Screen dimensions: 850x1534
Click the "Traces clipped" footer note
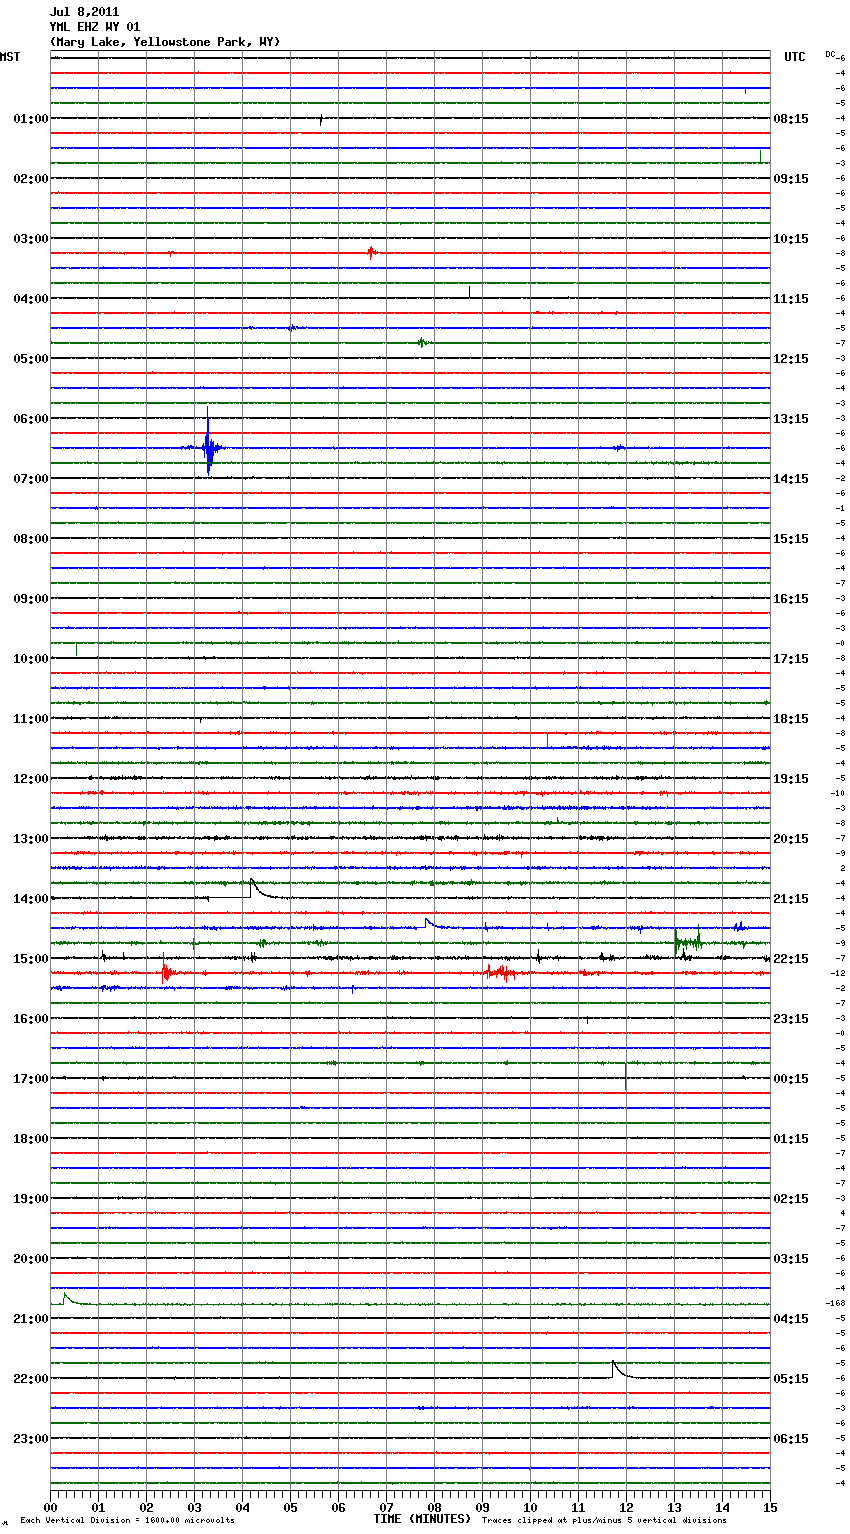[604, 1521]
